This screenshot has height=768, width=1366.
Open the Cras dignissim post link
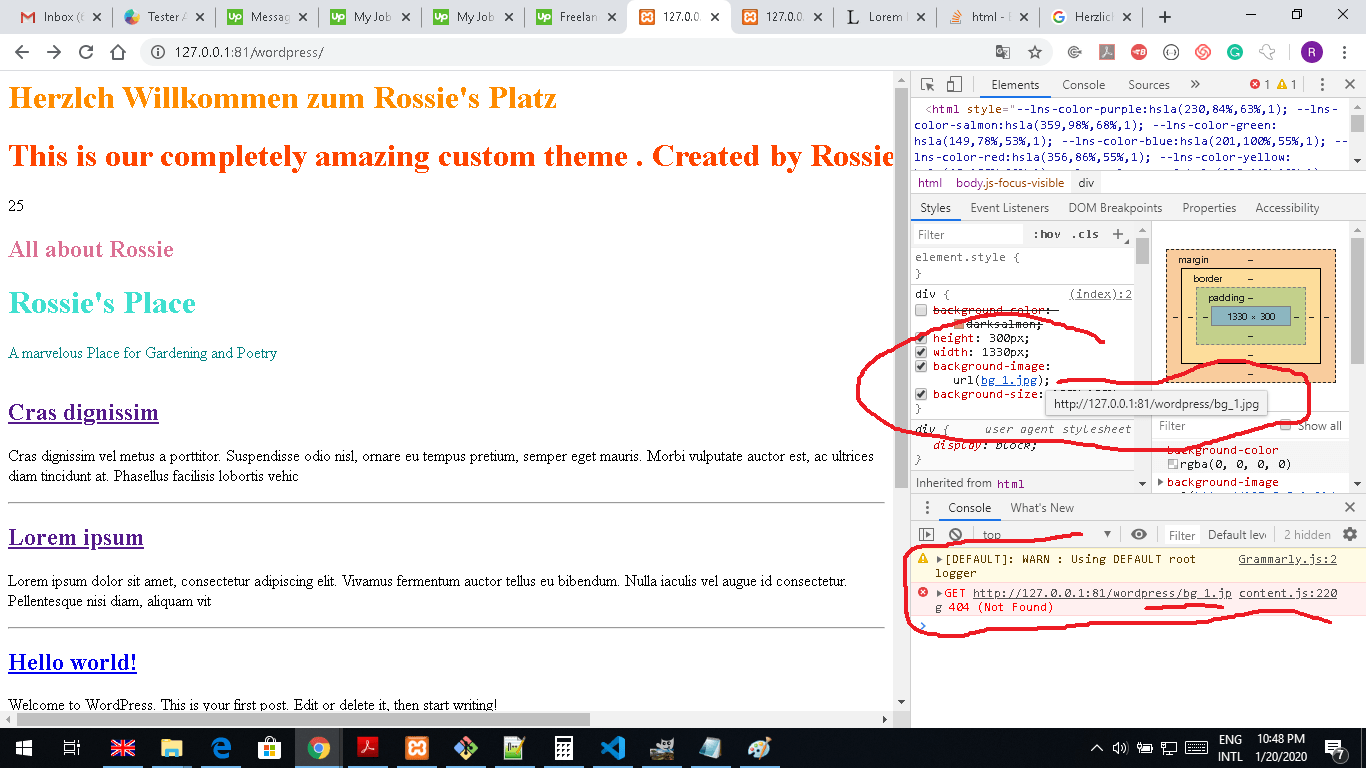point(83,413)
